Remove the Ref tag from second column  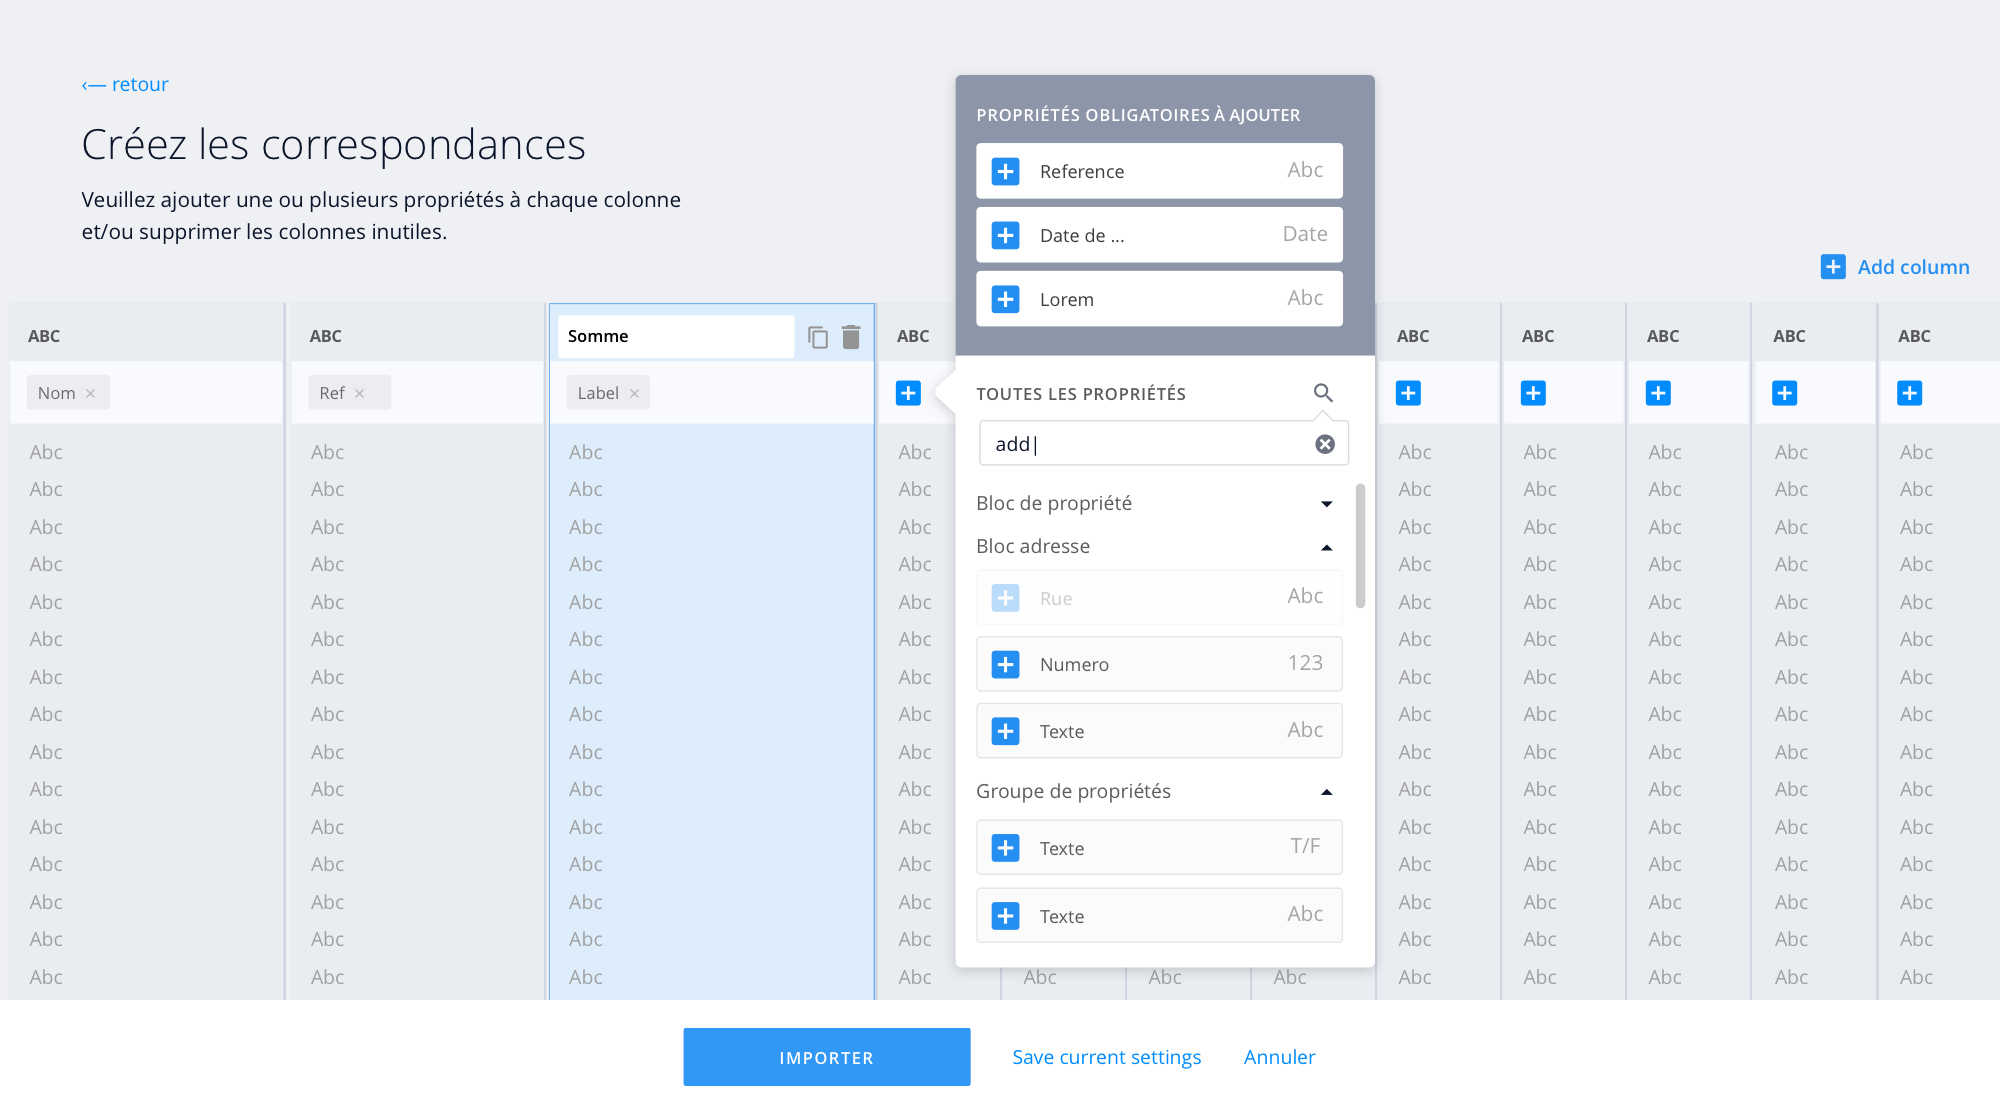360,394
